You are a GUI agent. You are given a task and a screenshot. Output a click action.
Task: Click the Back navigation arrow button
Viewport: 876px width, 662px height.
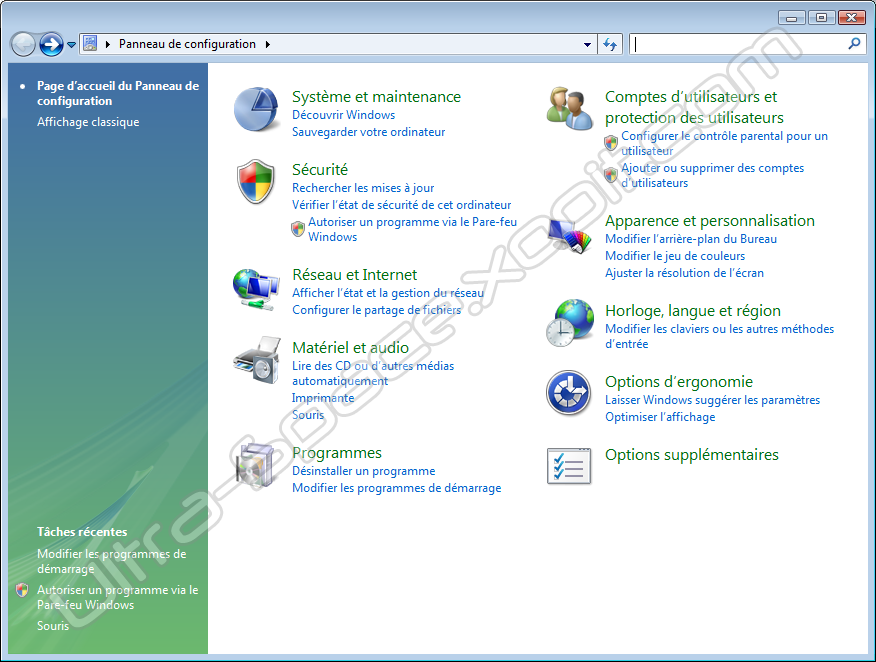23,44
